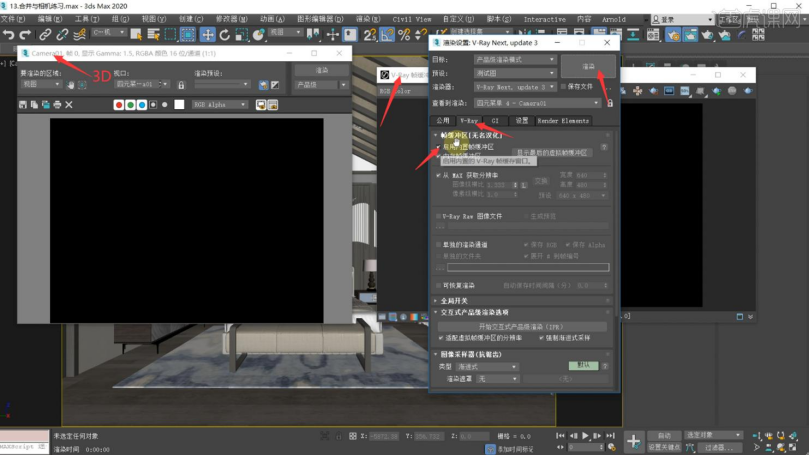Enable resumable rendering checkbox

pos(439,285)
